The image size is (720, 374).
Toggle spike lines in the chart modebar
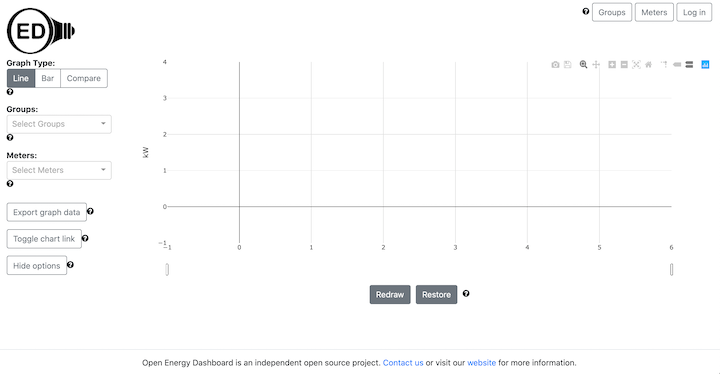664,65
